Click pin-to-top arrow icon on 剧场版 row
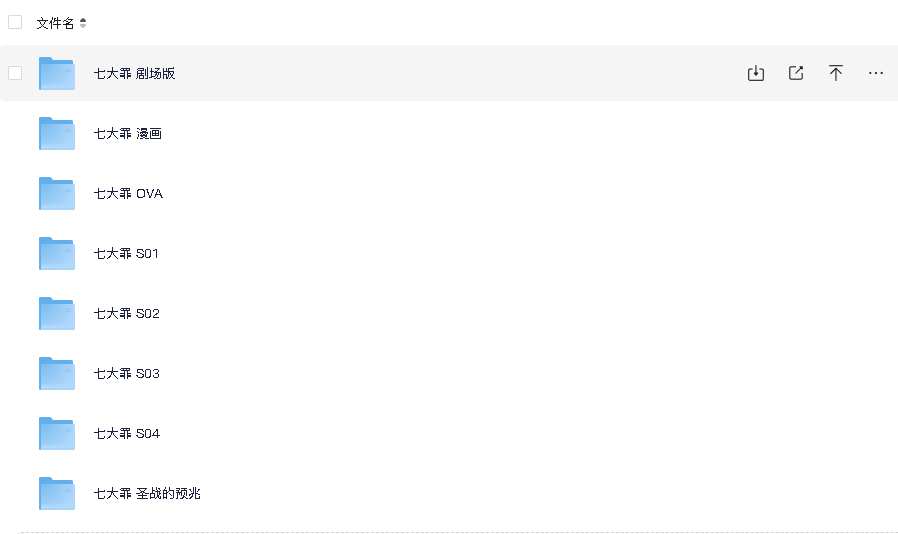Viewport: 898px width, 534px height. [x=836, y=73]
